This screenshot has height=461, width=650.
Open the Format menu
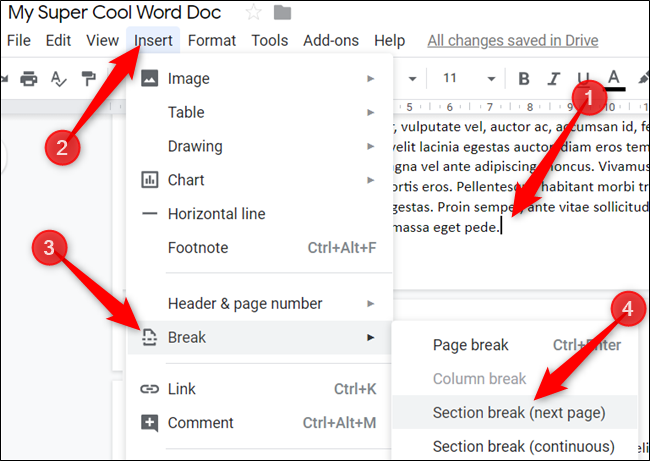click(212, 41)
